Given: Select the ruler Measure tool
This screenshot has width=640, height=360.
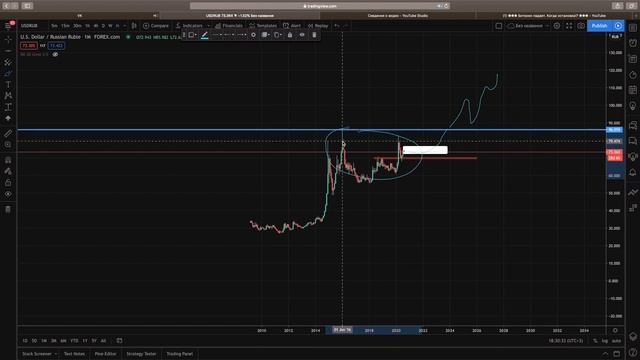Looking at the screenshot, I should click(x=8, y=133).
